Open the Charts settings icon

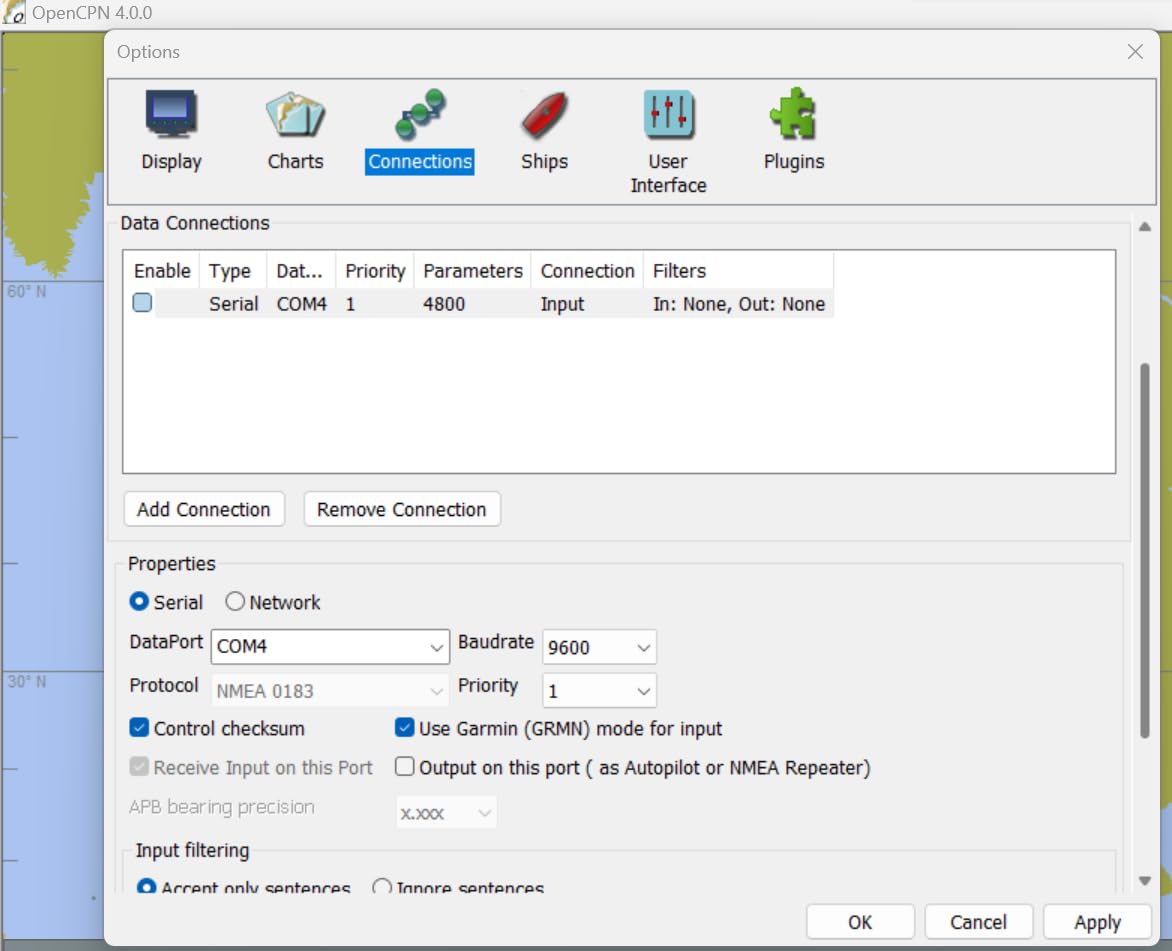click(295, 114)
